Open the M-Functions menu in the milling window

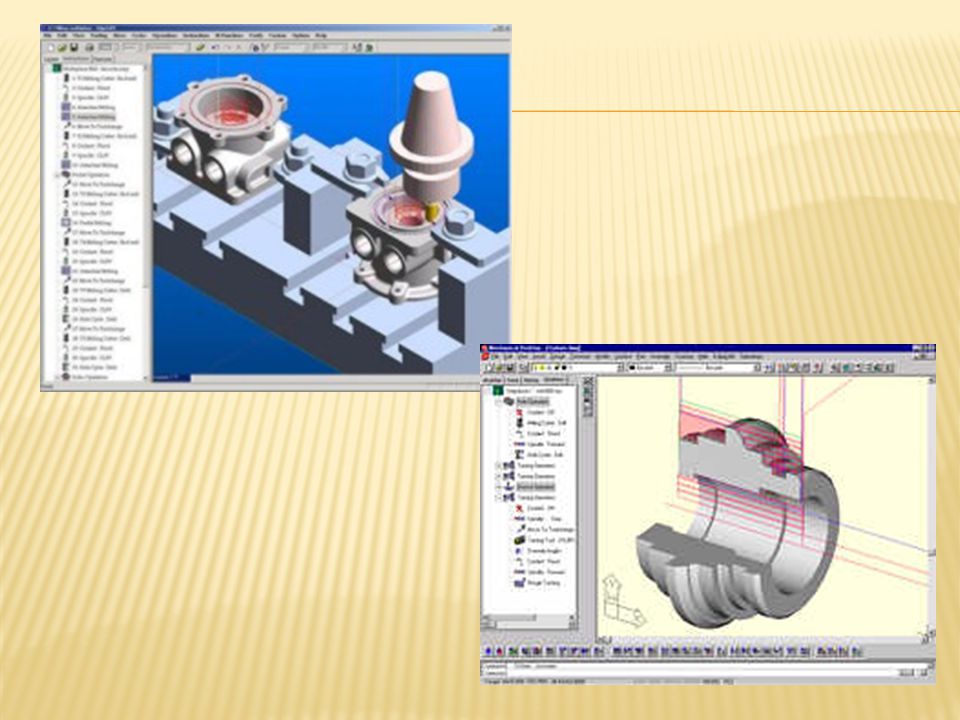[229, 36]
